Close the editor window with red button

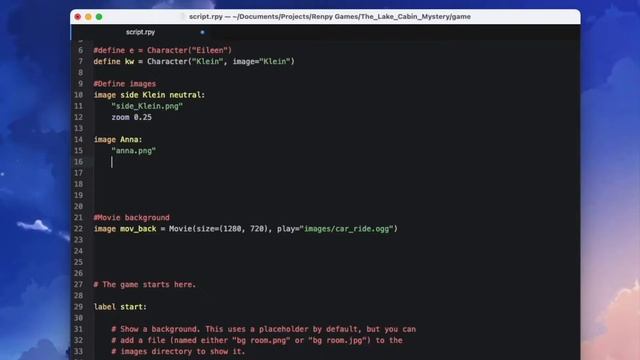pyautogui.click(x=78, y=17)
